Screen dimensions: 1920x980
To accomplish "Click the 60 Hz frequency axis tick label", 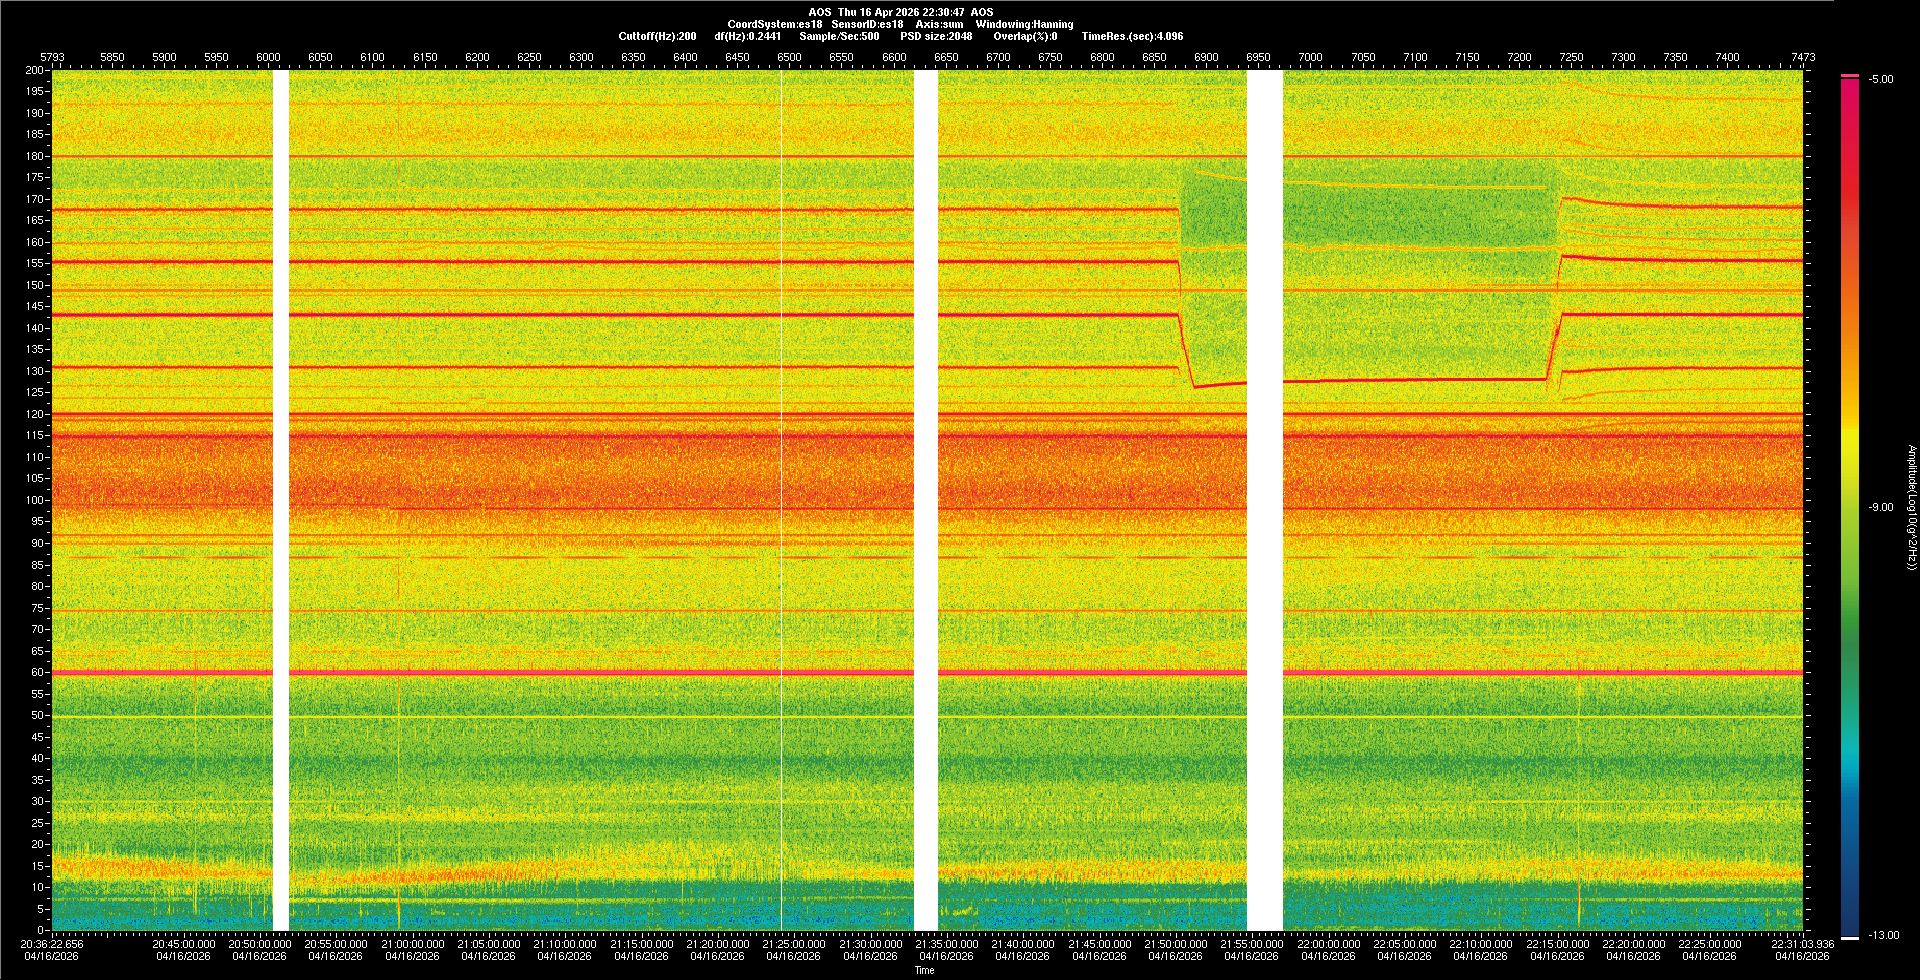I will tap(36, 672).
